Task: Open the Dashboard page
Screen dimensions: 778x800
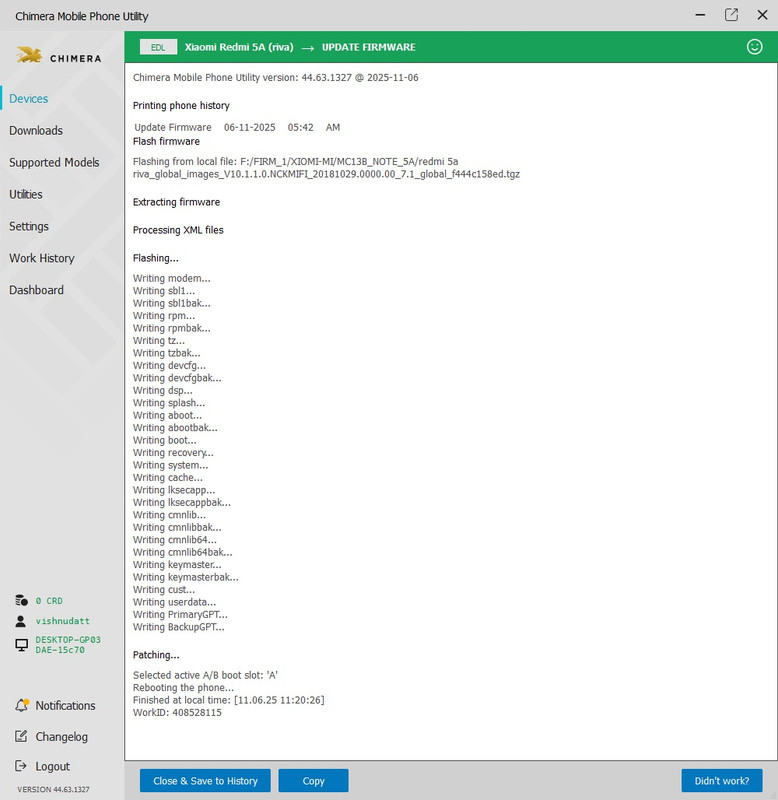Action: pos(36,290)
